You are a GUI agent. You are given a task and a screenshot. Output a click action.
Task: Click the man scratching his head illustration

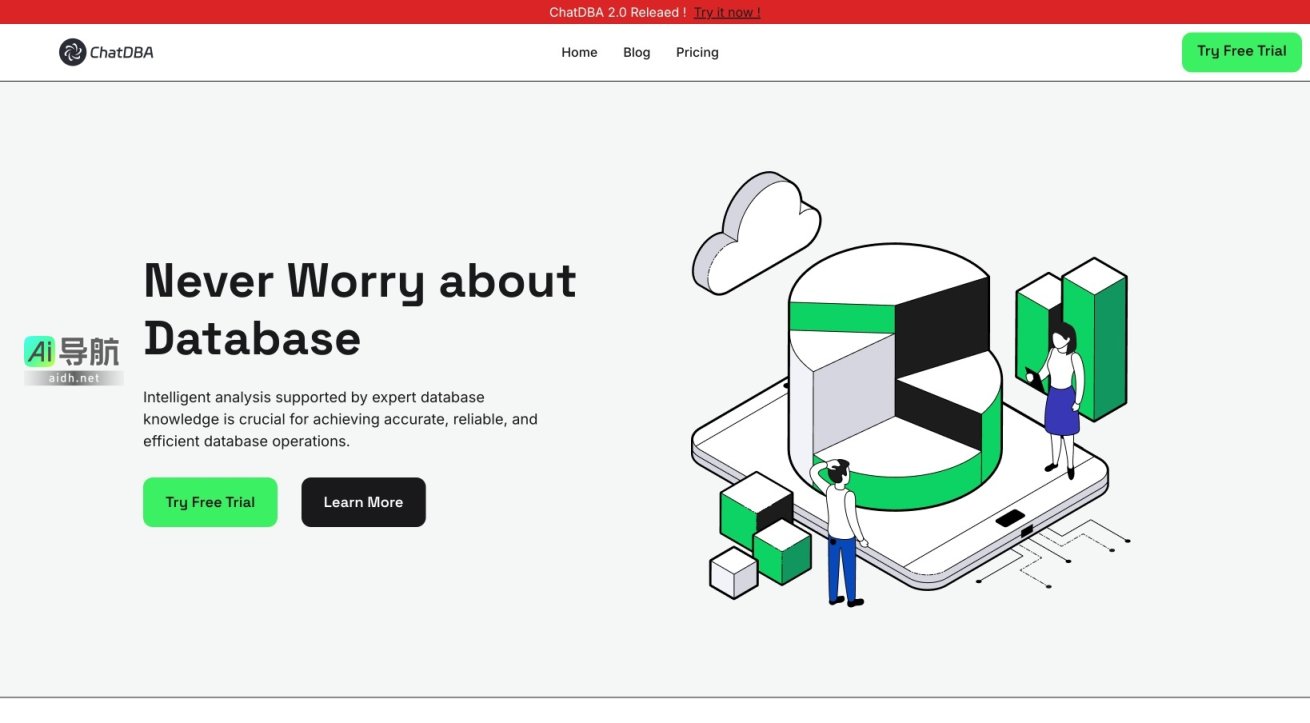pos(842,530)
